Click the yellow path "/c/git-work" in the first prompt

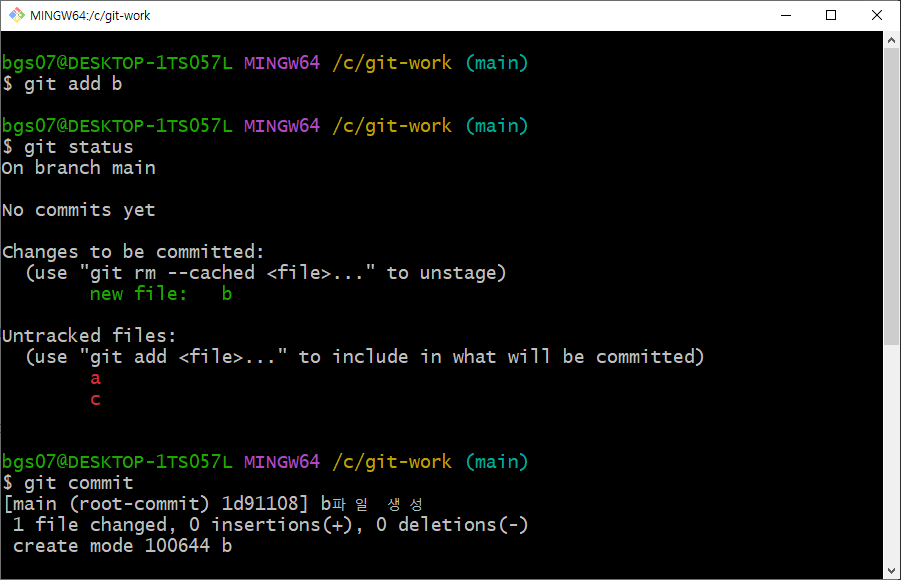pyautogui.click(x=391, y=62)
